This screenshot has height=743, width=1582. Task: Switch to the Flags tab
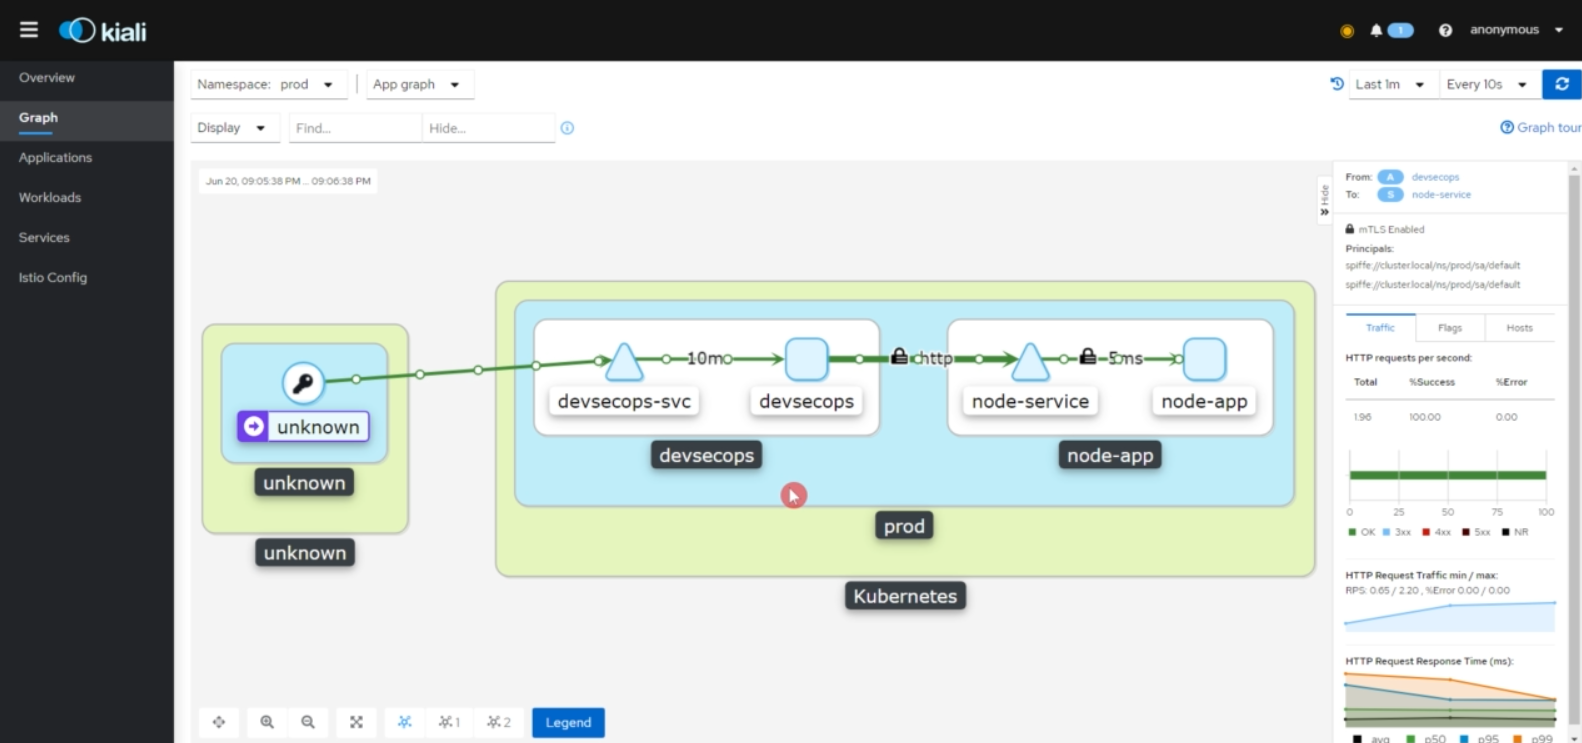pos(1450,328)
